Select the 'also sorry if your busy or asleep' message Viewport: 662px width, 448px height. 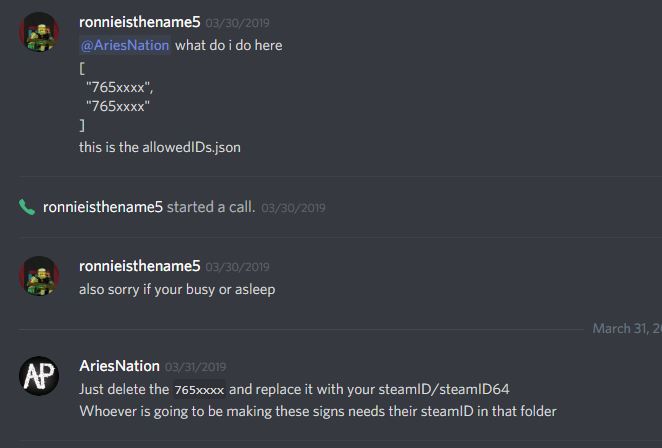click(177, 289)
